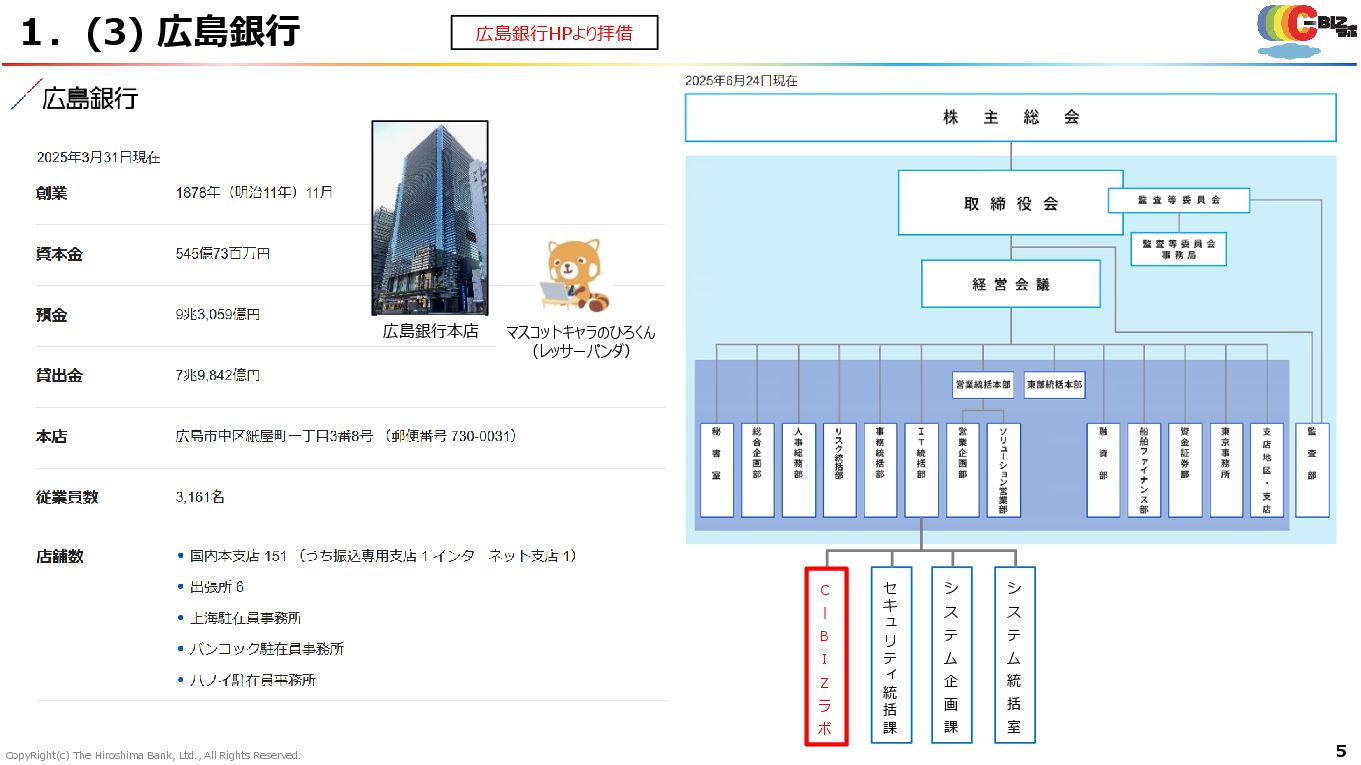Select the 人事総務部 department box
1361x765 pixels.
pos(798,470)
